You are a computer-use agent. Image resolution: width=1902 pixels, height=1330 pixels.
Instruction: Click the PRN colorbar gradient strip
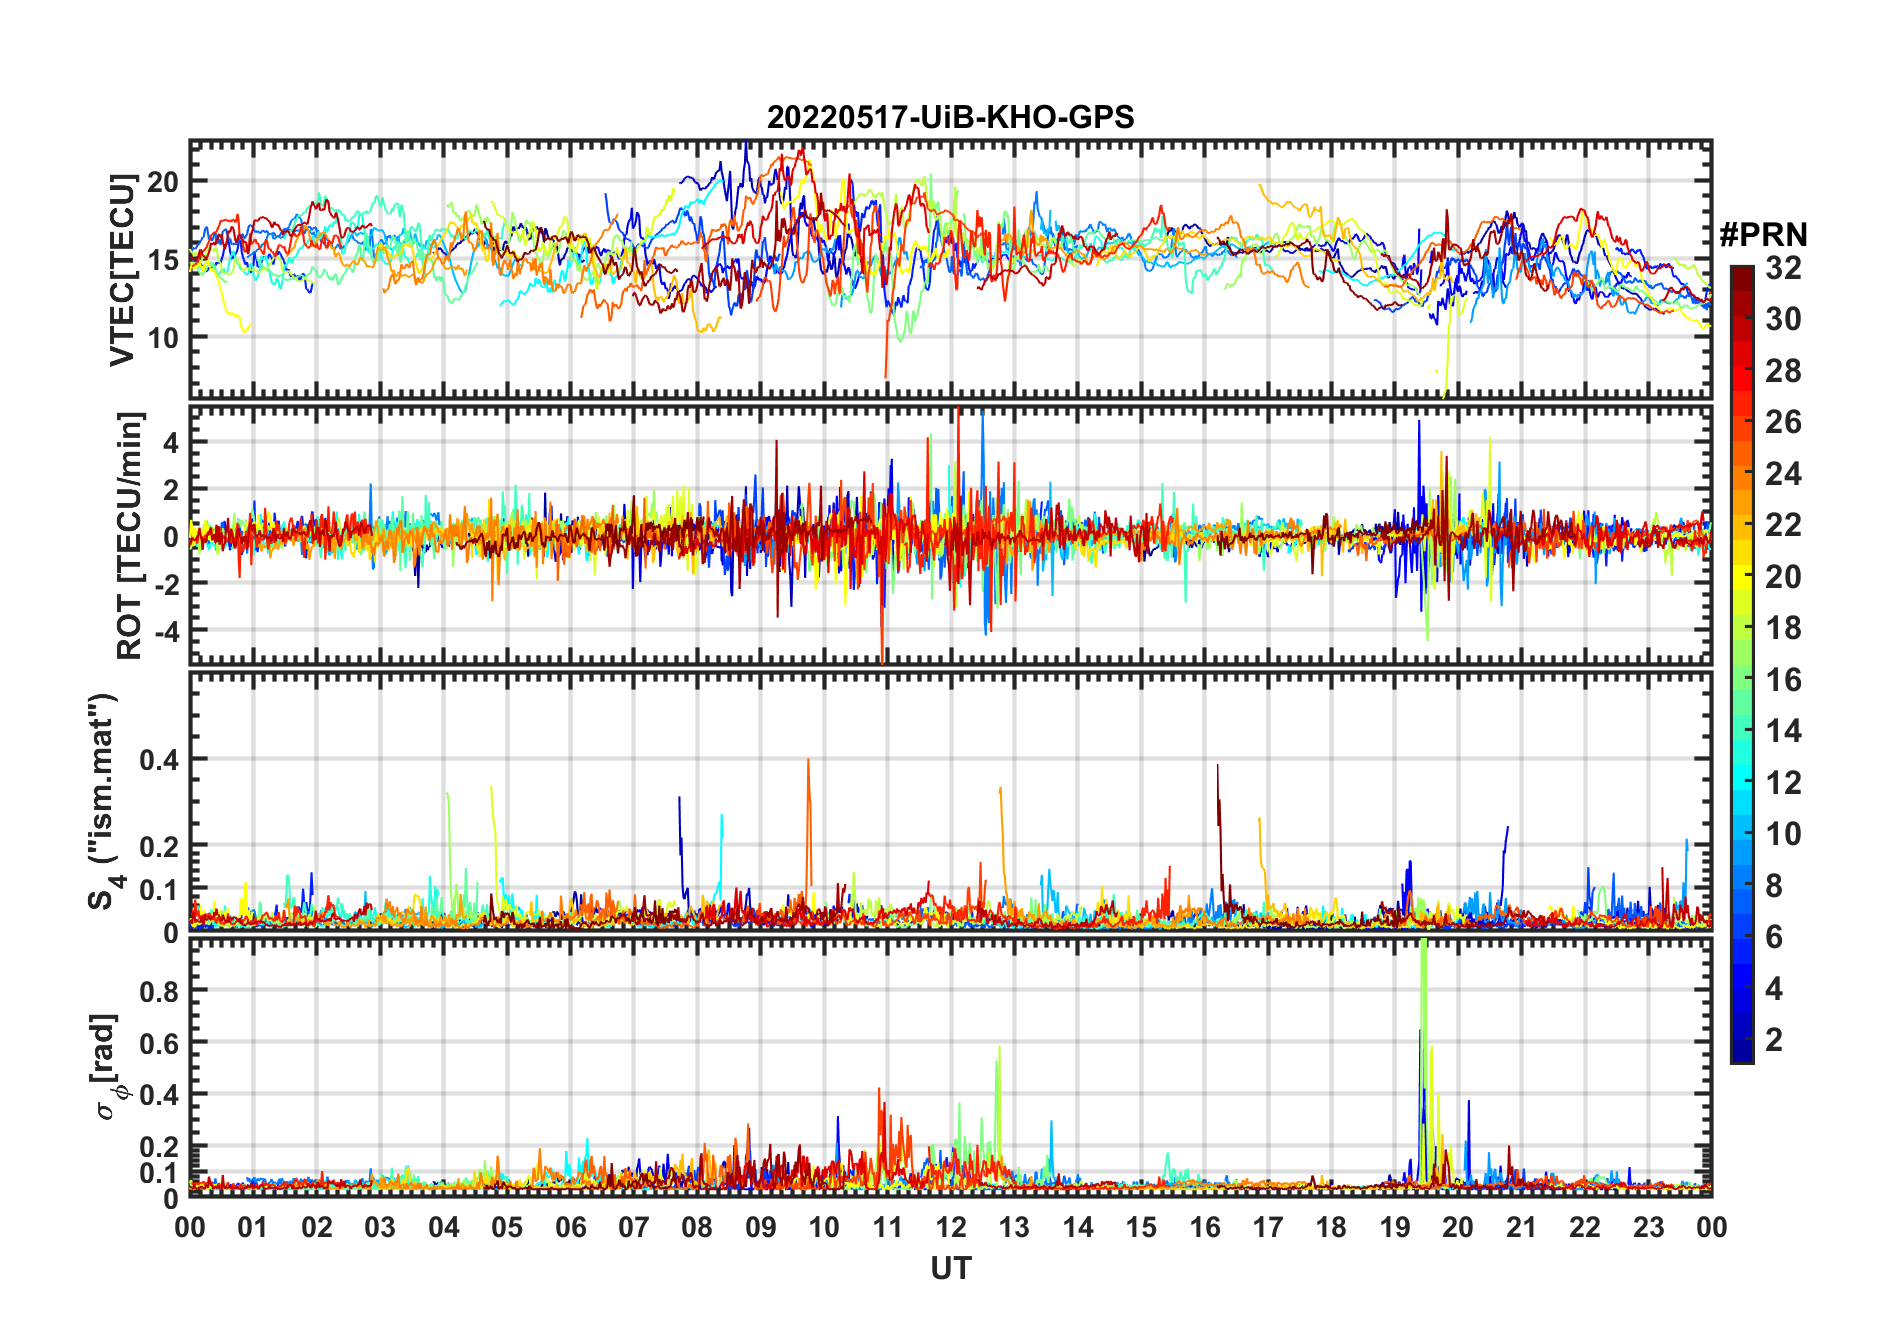(x=1742, y=664)
